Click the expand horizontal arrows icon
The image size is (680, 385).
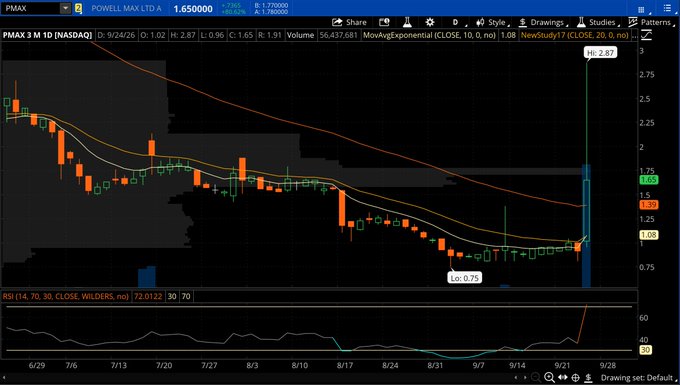[562, 378]
